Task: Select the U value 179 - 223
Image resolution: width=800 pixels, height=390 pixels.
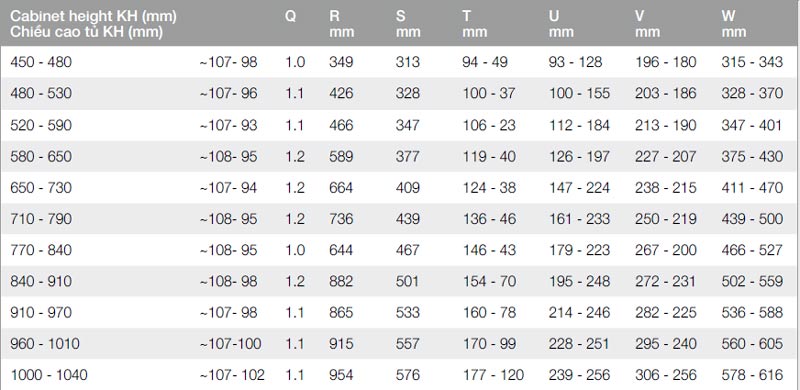Action: (x=579, y=250)
